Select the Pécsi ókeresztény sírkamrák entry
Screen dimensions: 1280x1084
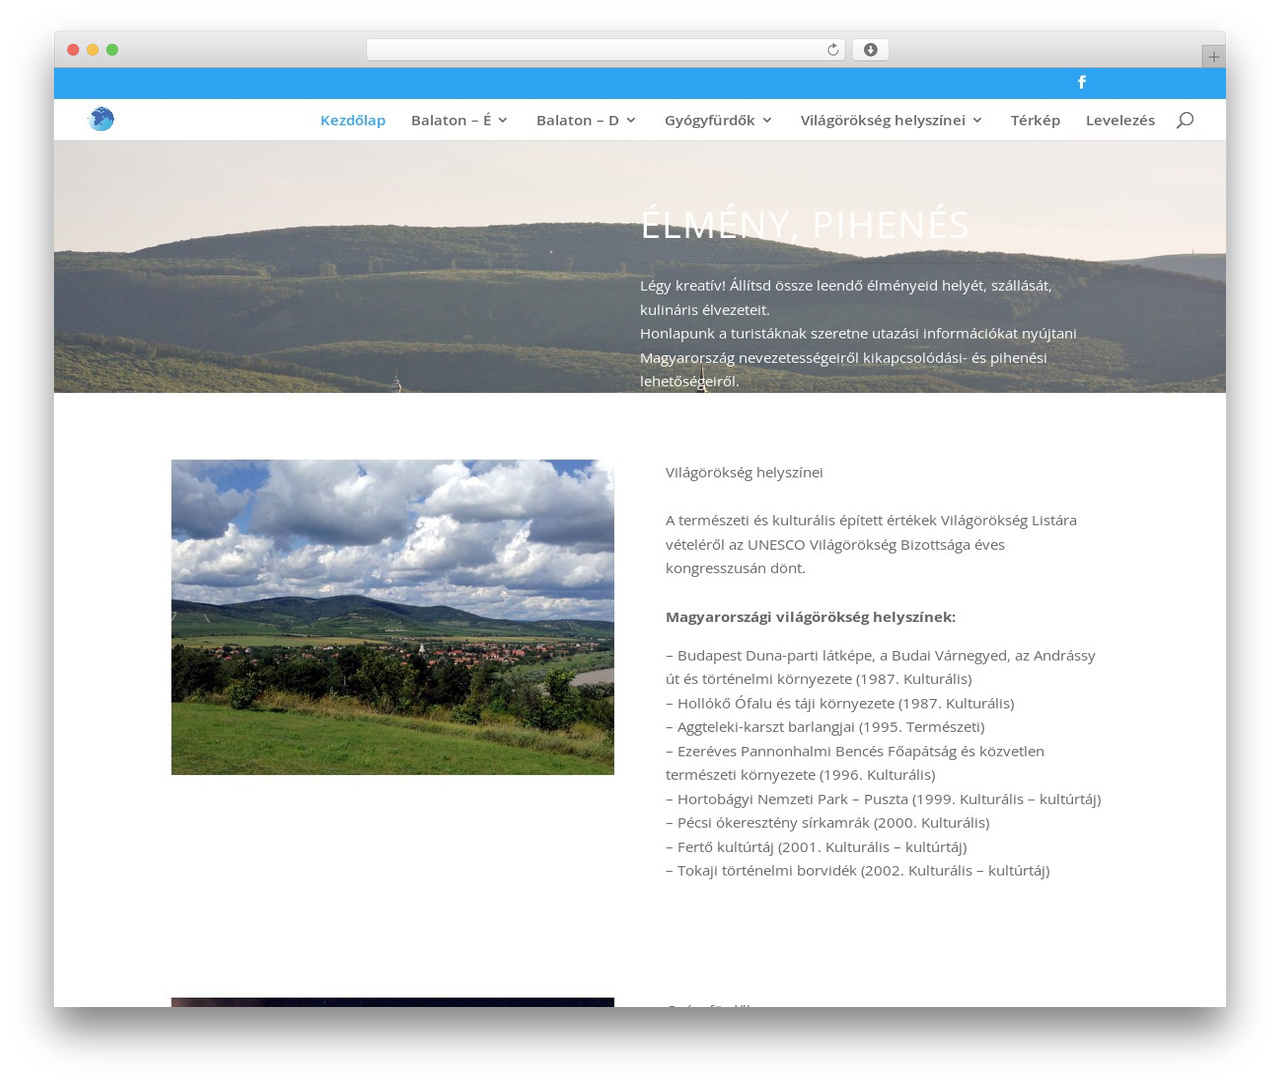[x=827, y=823]
